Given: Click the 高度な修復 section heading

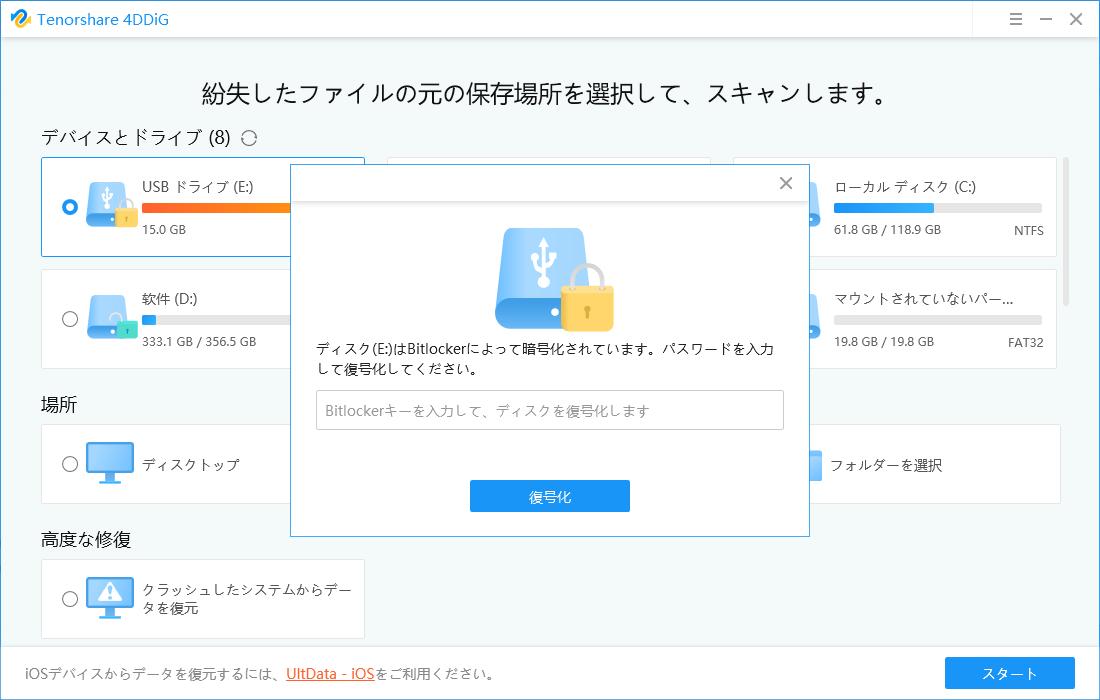Looking at the screenshot, I should tap(86, 539).
